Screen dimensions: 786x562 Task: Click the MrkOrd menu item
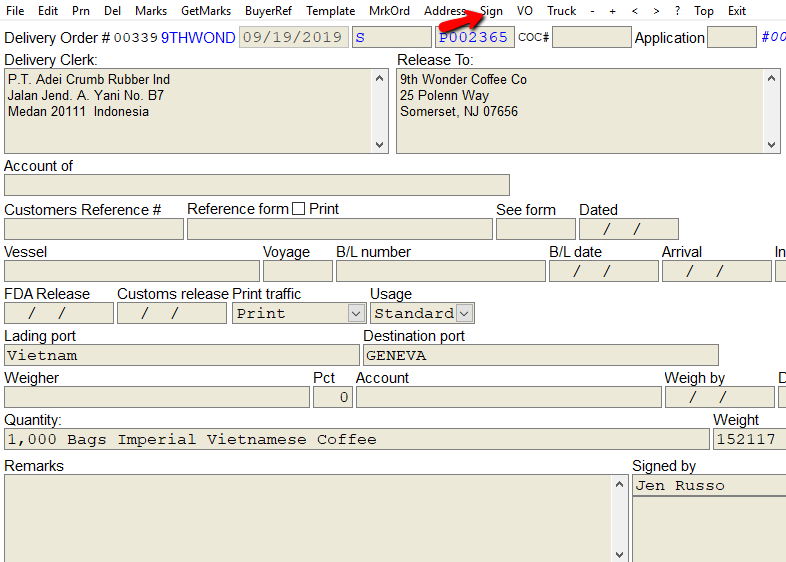pos(389,11)
